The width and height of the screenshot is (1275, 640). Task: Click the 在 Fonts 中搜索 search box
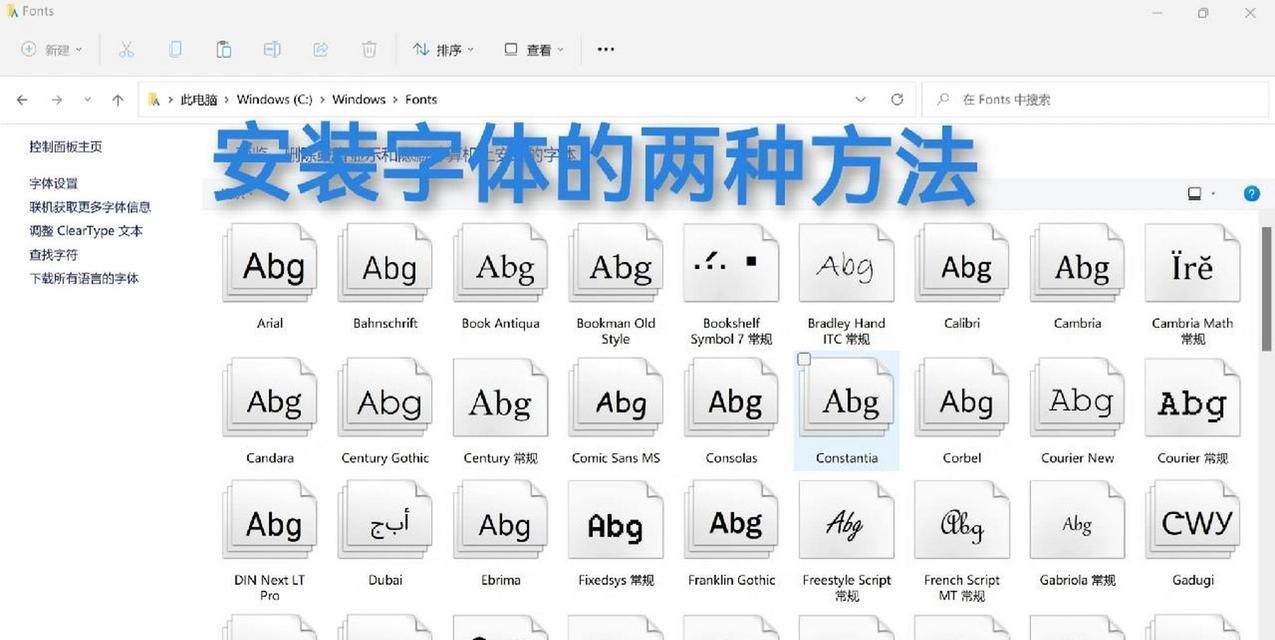click(1094, 99)
